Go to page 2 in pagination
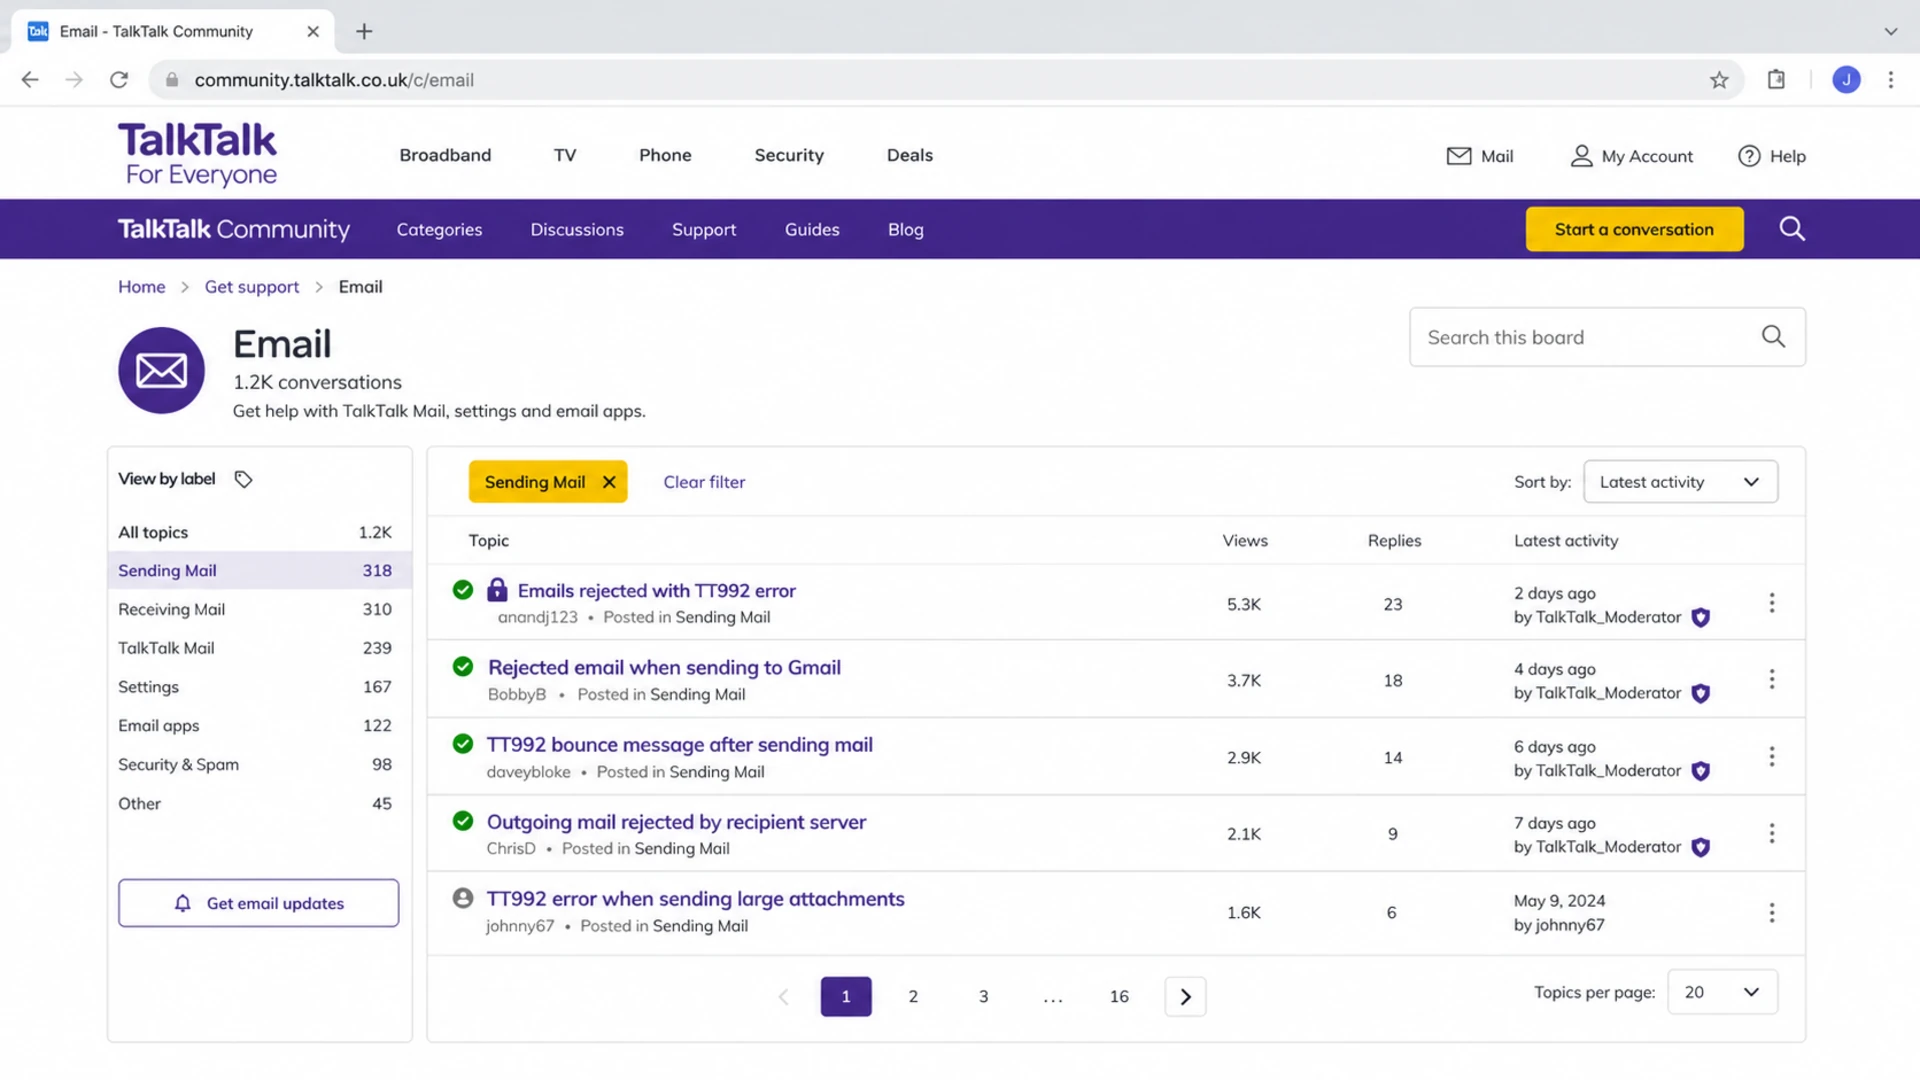Image resolution: width=1920 pixels, height=1080 pixels. point(913,997)
